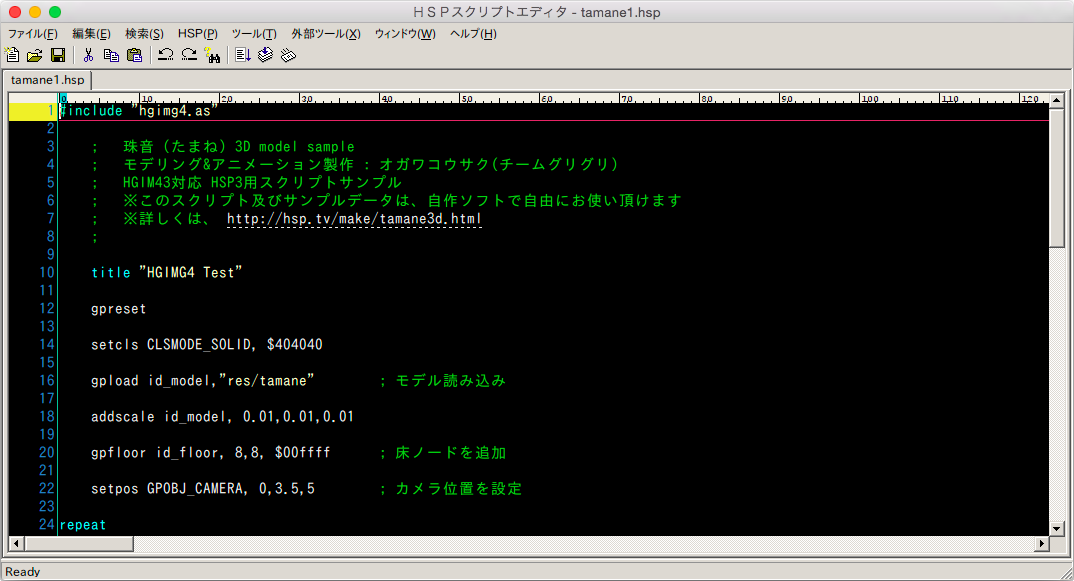The height and width of the screenshot is (581, 1074).
Task: Click the vertical scrollbar up arrow
Action: [1056, 100]
